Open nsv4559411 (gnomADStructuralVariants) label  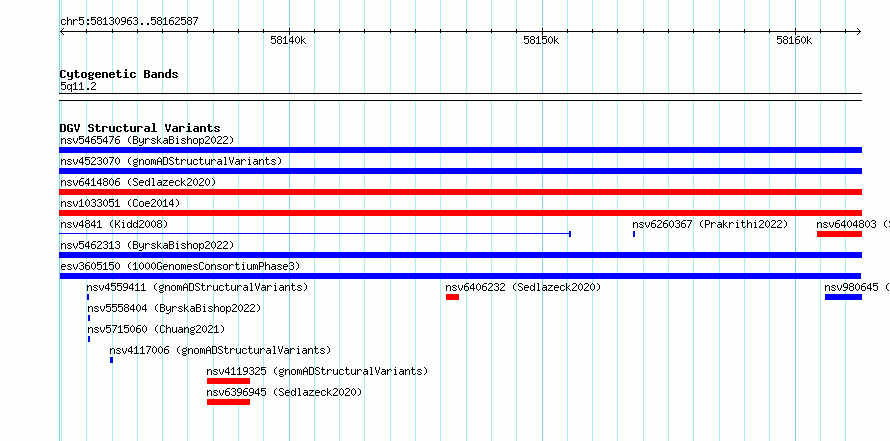tap(197, 287)
